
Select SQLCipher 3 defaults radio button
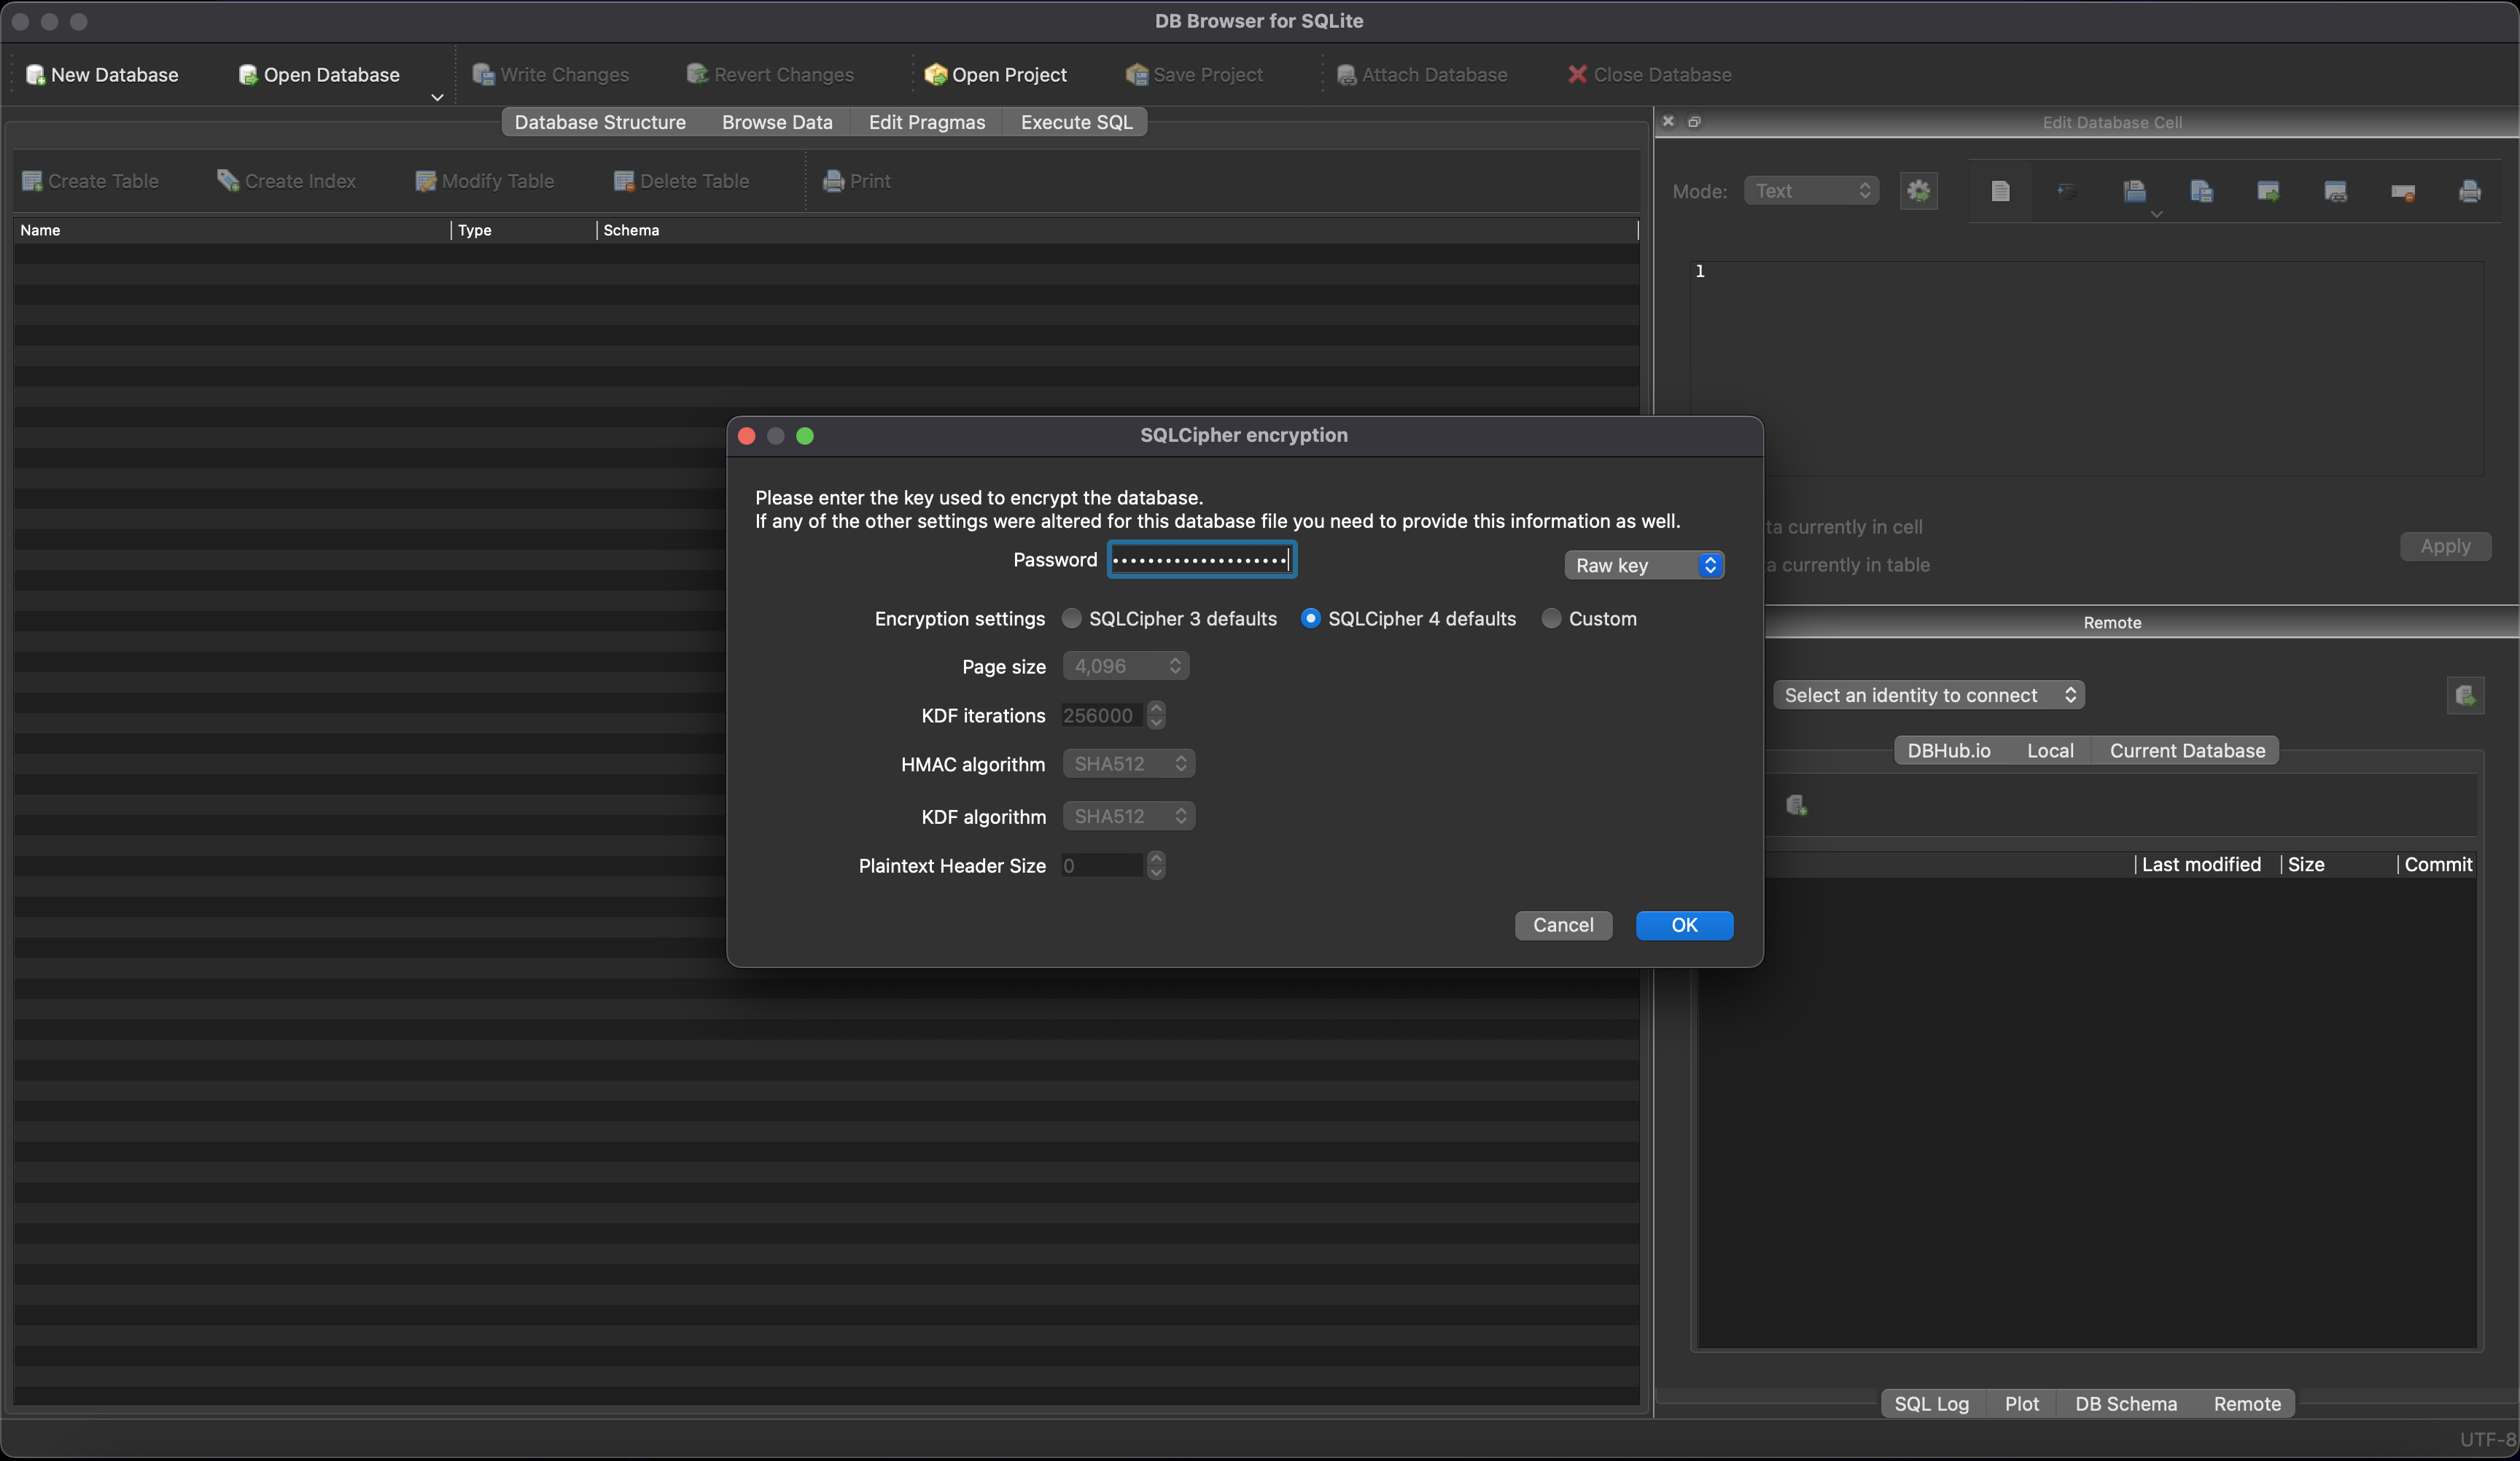pos(1071,619)
